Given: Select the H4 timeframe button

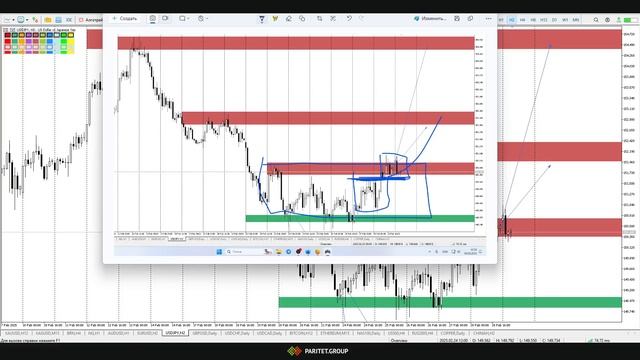Looking at the screenshot, I should pos(522,20).
